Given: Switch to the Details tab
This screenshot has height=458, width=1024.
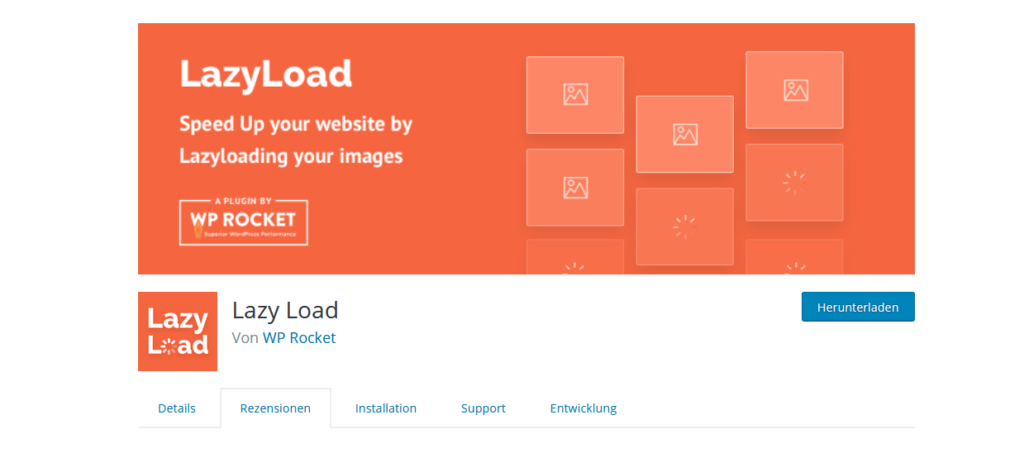Looking at the screenshot, I should (x=176, y=408).
